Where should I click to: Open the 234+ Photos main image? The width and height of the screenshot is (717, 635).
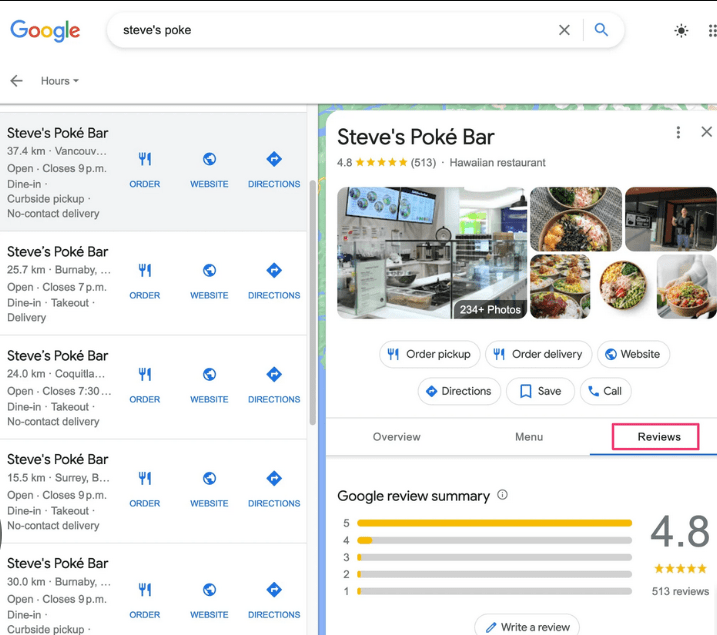(432, 252)
